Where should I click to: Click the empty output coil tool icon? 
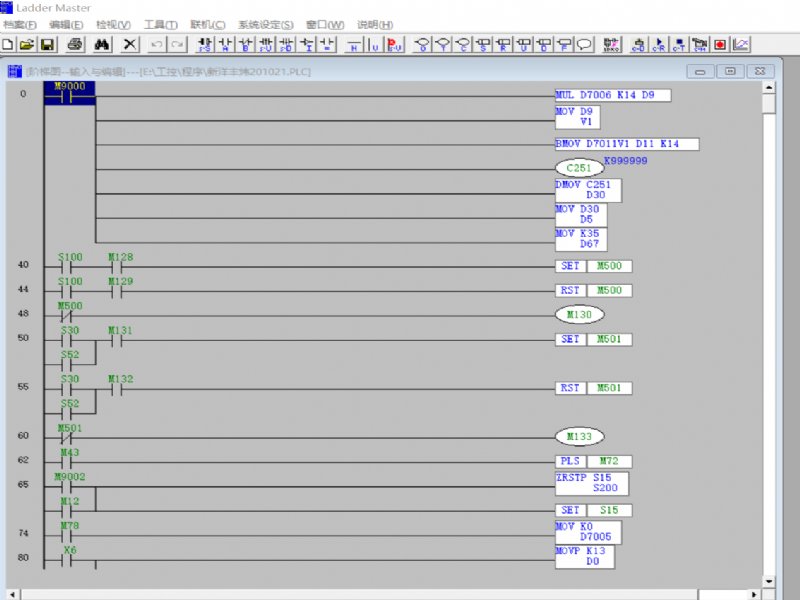click(422, 44)
